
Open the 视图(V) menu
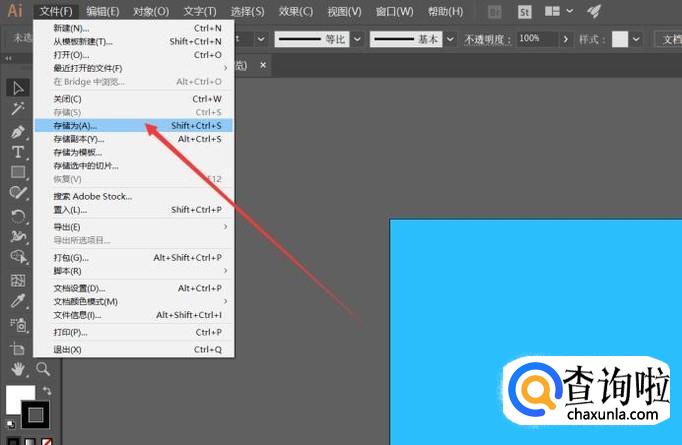[x=344, y=11]
